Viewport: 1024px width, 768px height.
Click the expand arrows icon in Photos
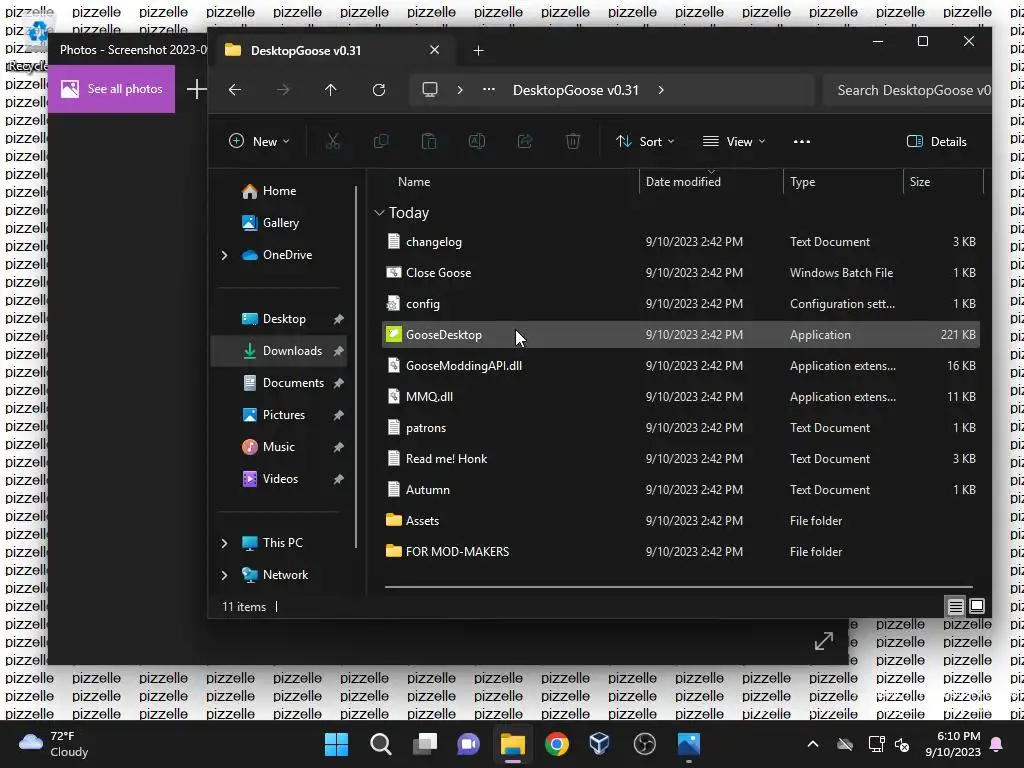click(x=824, y=641)
